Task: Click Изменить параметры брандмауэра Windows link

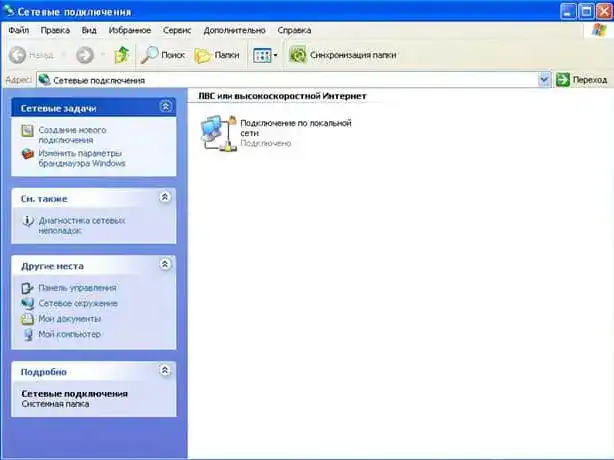Action: click(82, 158)
